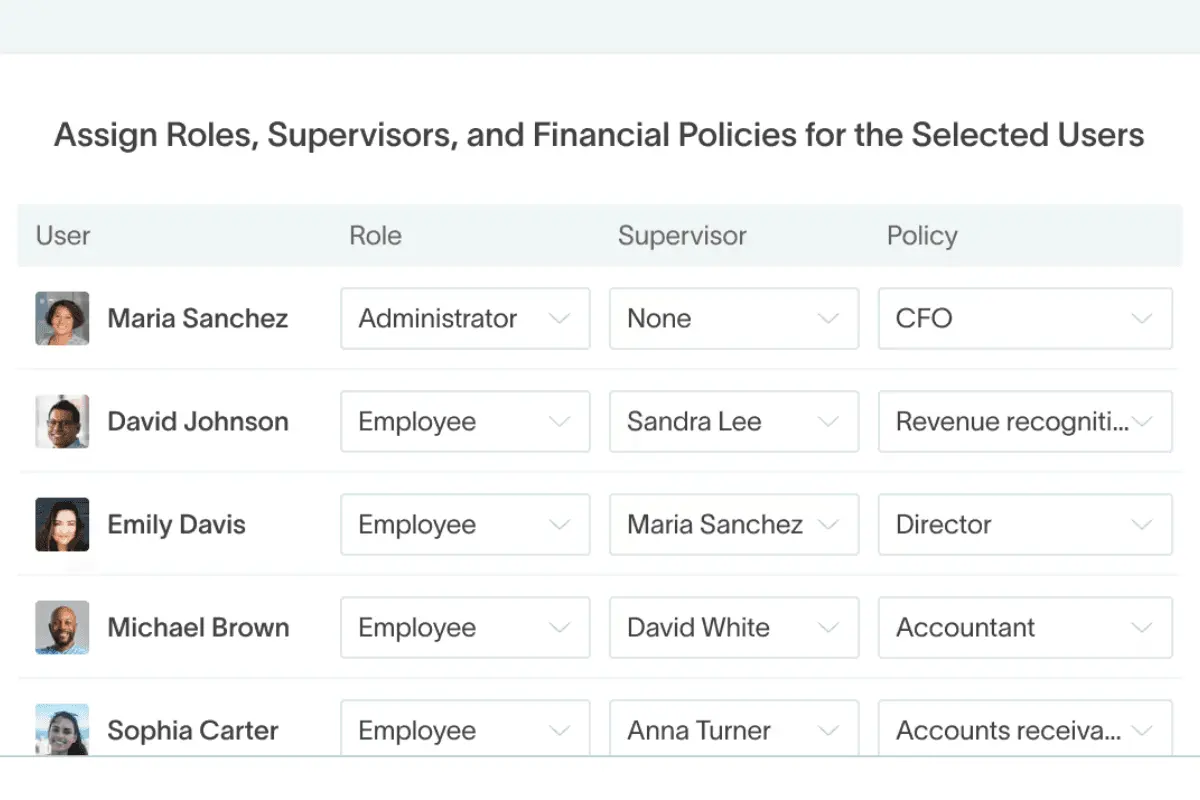Open David Johnson's Employee role dropdown

[x=465, y=421]
